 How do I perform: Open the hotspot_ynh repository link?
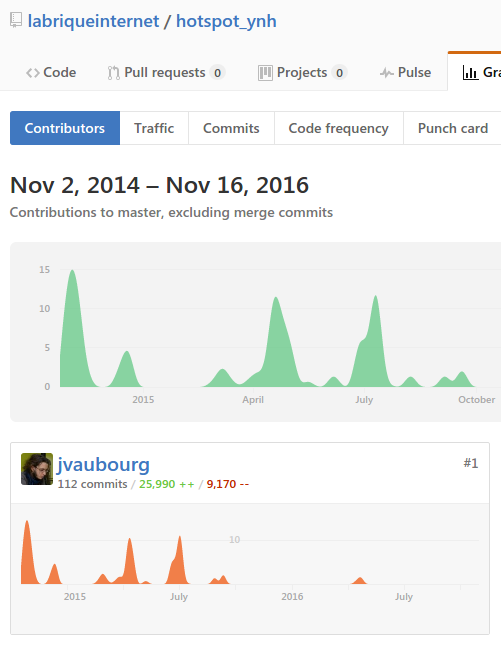(226, 21)
